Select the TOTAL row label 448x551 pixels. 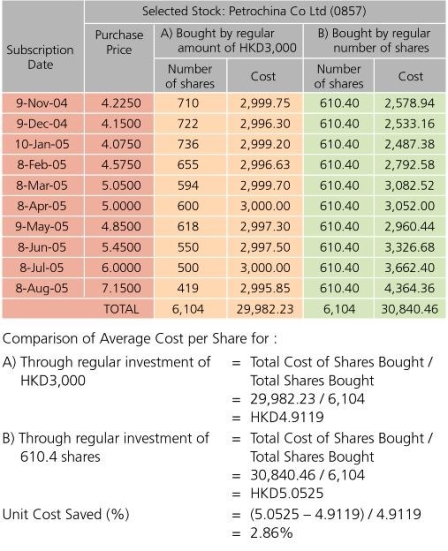[x=121, y=309]
